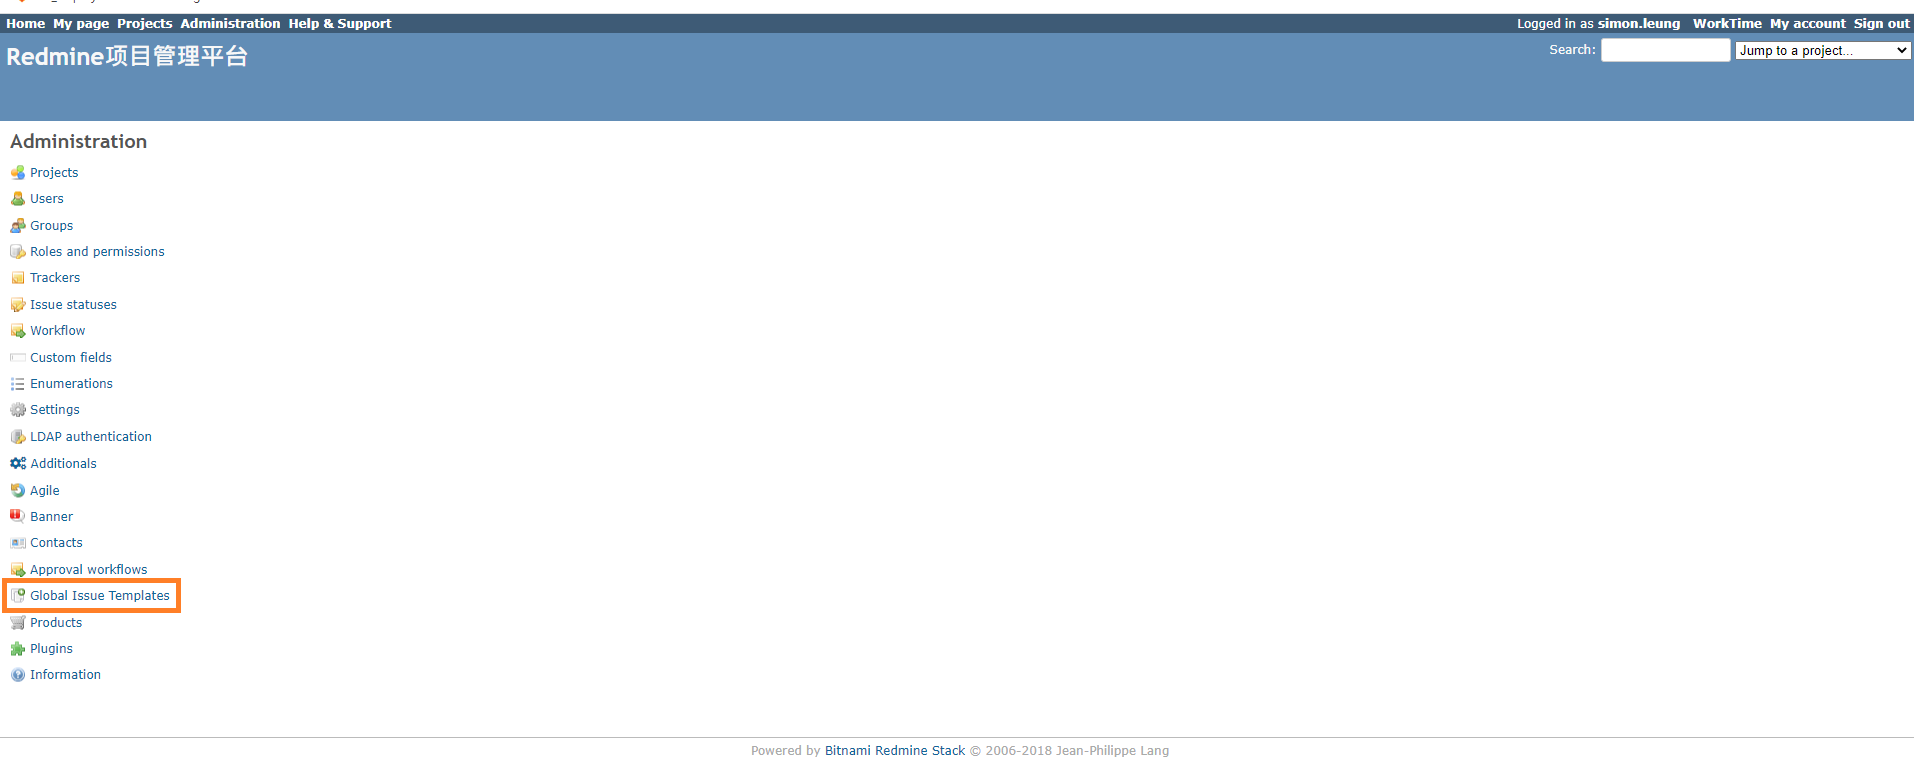Open My page from top menu
The image size is (1914, 768).
pyautogui.click(x=81, y=23)
